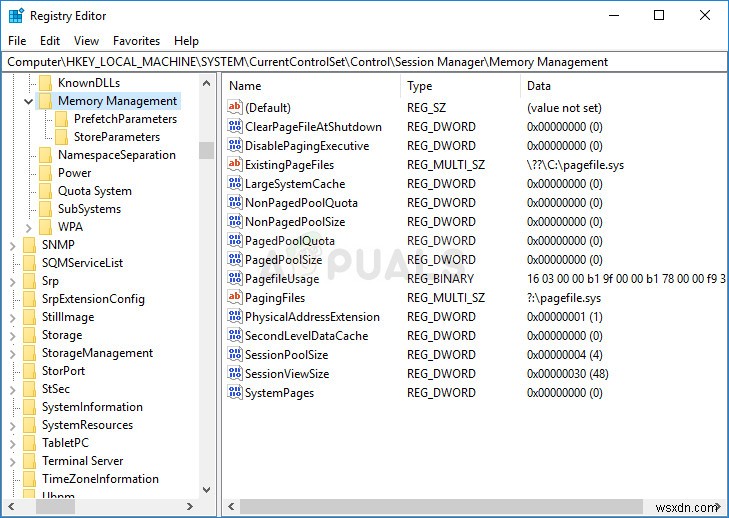Viewport: 729px width, 518px height.
Task: Click the SystemPages DWORD icon
Action: [x=235, y=392]
